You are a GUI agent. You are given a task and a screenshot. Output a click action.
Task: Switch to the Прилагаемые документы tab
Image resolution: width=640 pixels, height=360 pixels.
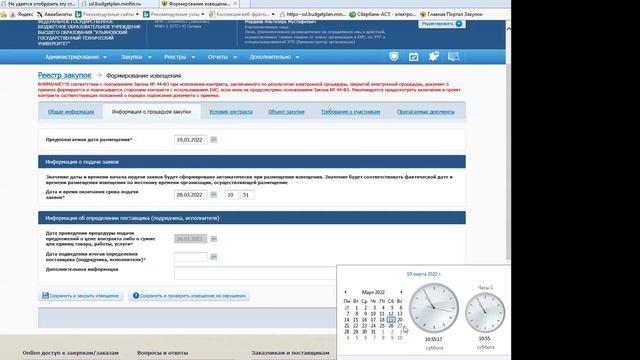[426, 111]
